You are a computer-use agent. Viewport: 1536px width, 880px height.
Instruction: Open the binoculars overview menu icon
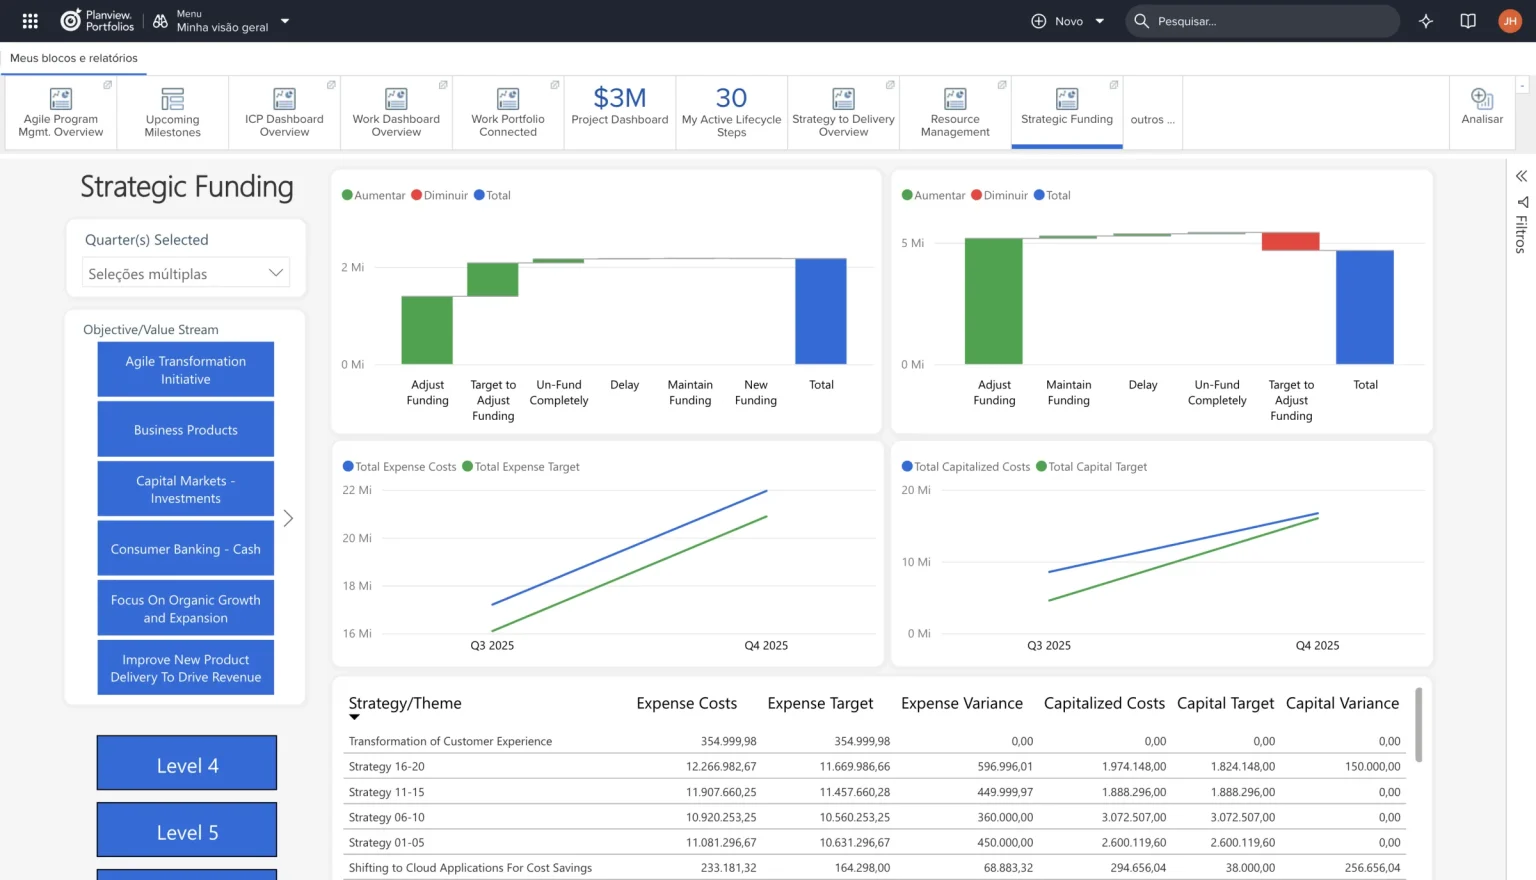click(x=160, y=21)
